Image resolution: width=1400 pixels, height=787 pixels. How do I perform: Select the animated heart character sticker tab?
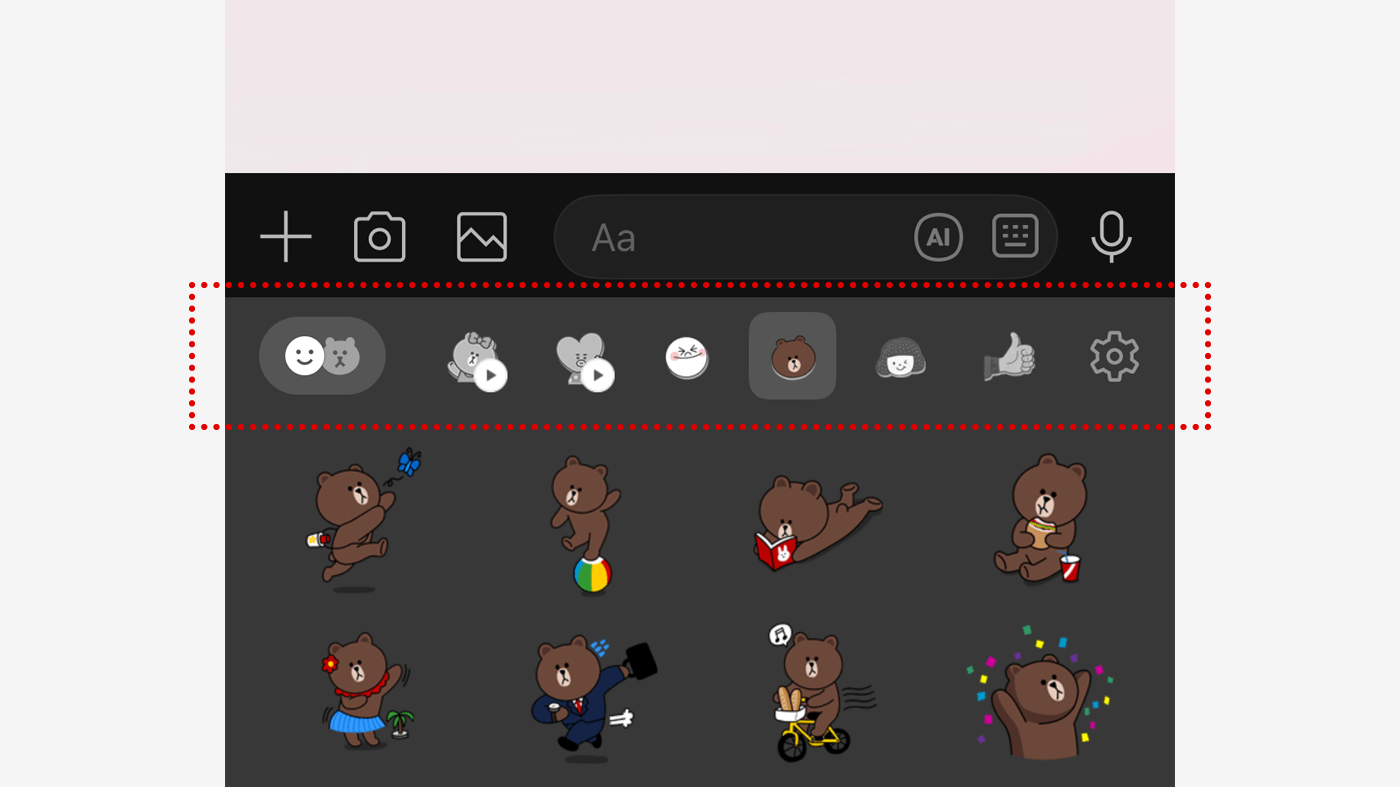[583, 359]
